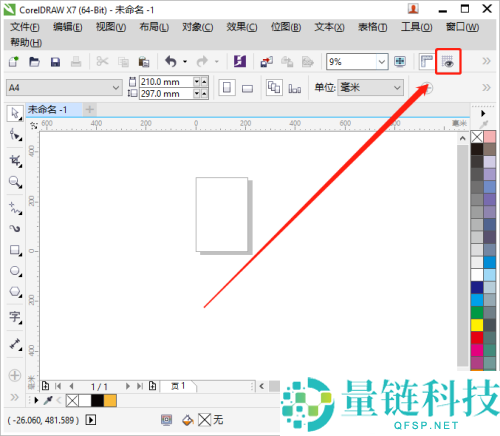Switch page to landscape orientation
The height and width of the screenshot is (436, 500).
[247, 88]
